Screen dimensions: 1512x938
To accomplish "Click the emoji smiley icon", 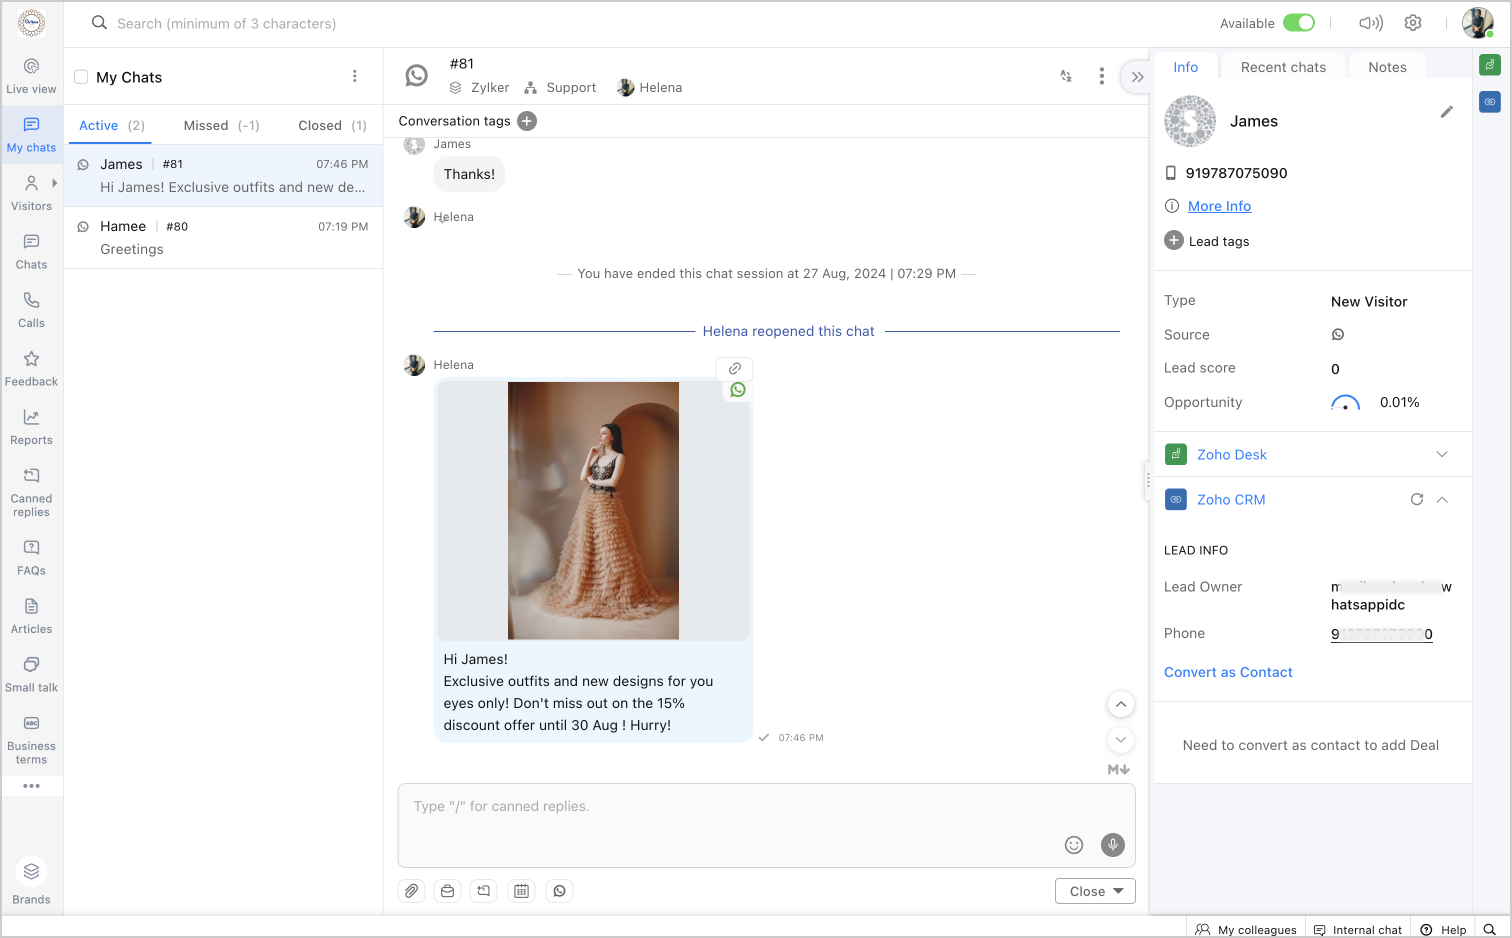I will click(x=1074, y=845).
